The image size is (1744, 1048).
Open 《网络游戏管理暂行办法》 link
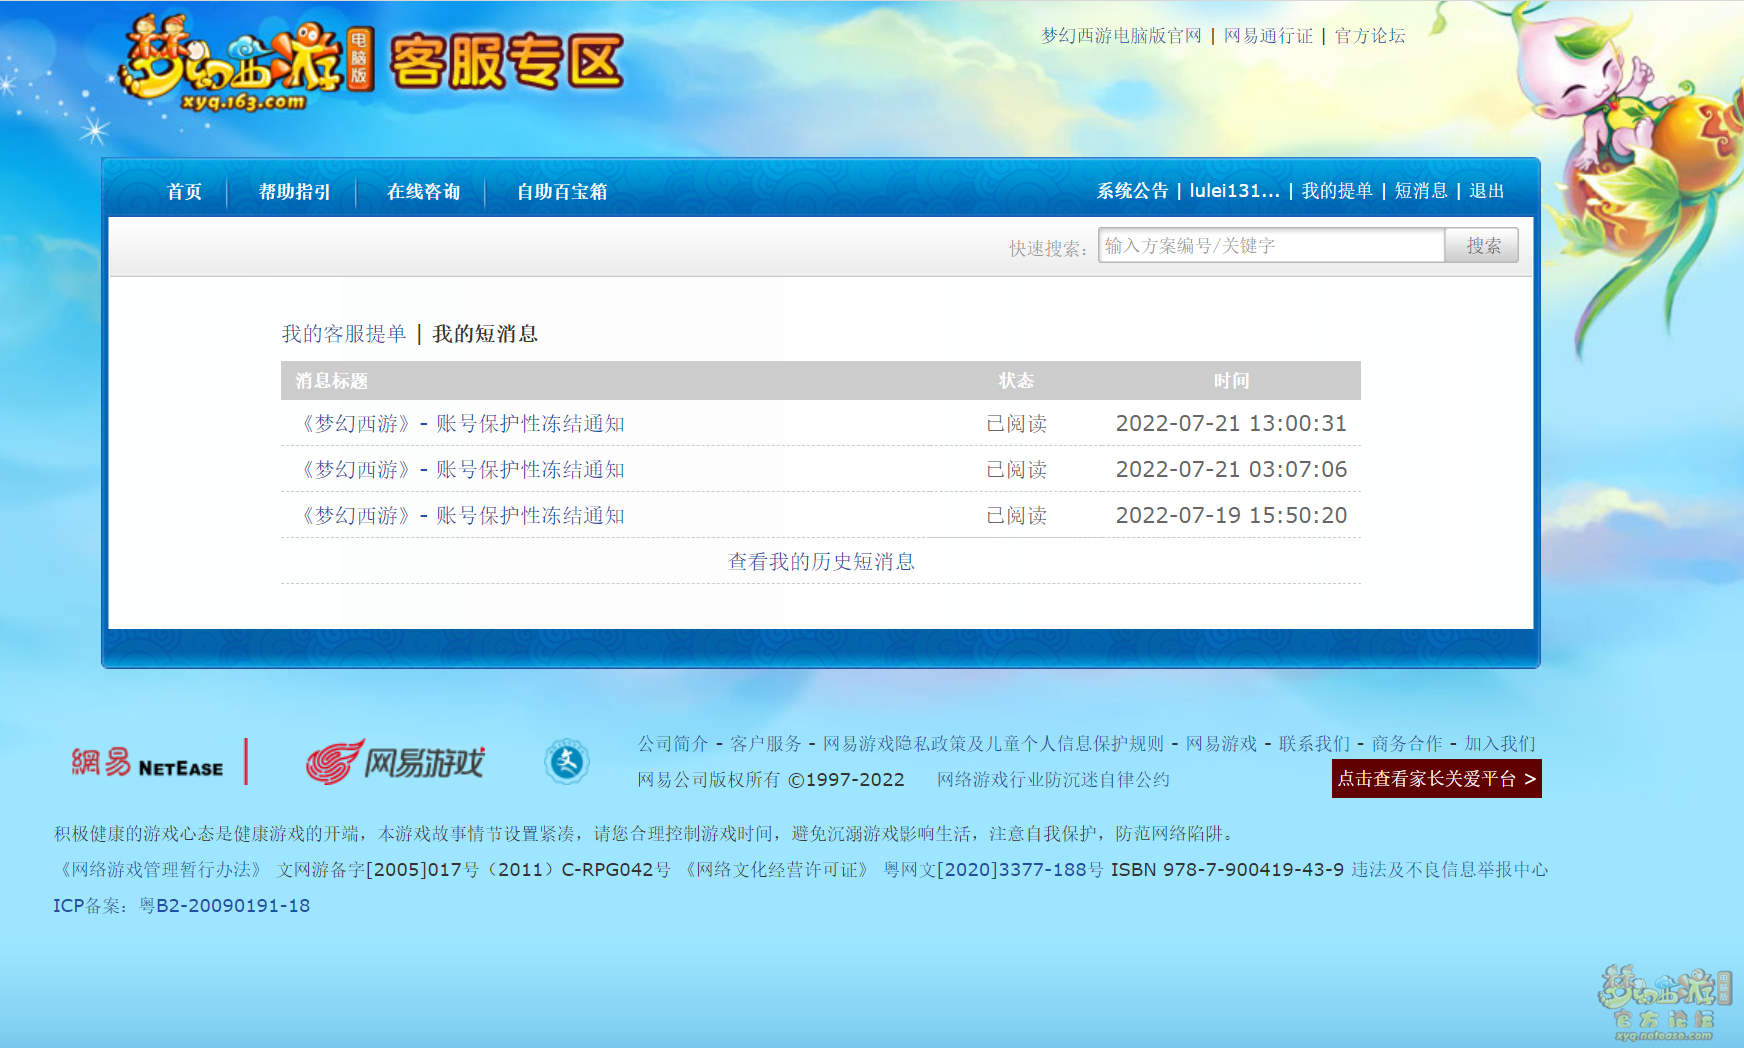pyautogui.click(x=161, y=869)
